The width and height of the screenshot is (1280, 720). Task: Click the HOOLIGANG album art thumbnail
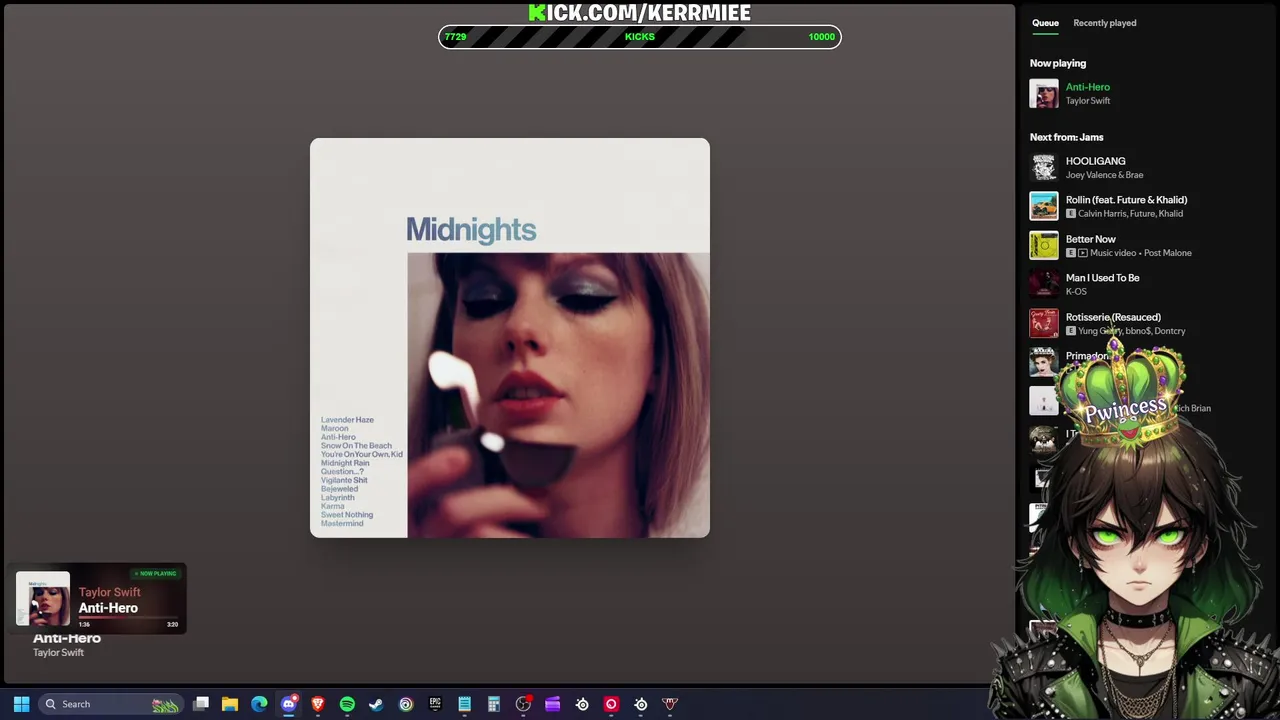pos(1044,167)
